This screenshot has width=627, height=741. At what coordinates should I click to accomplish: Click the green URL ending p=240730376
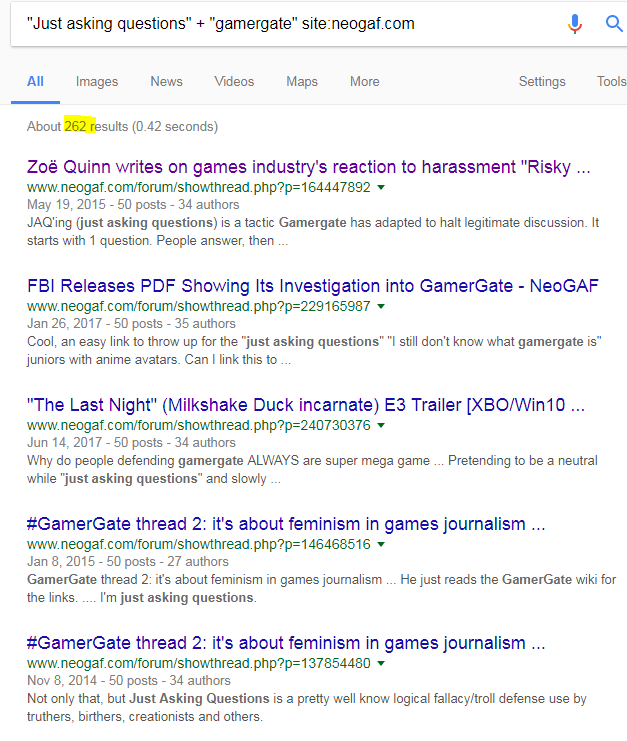[198, 426]
